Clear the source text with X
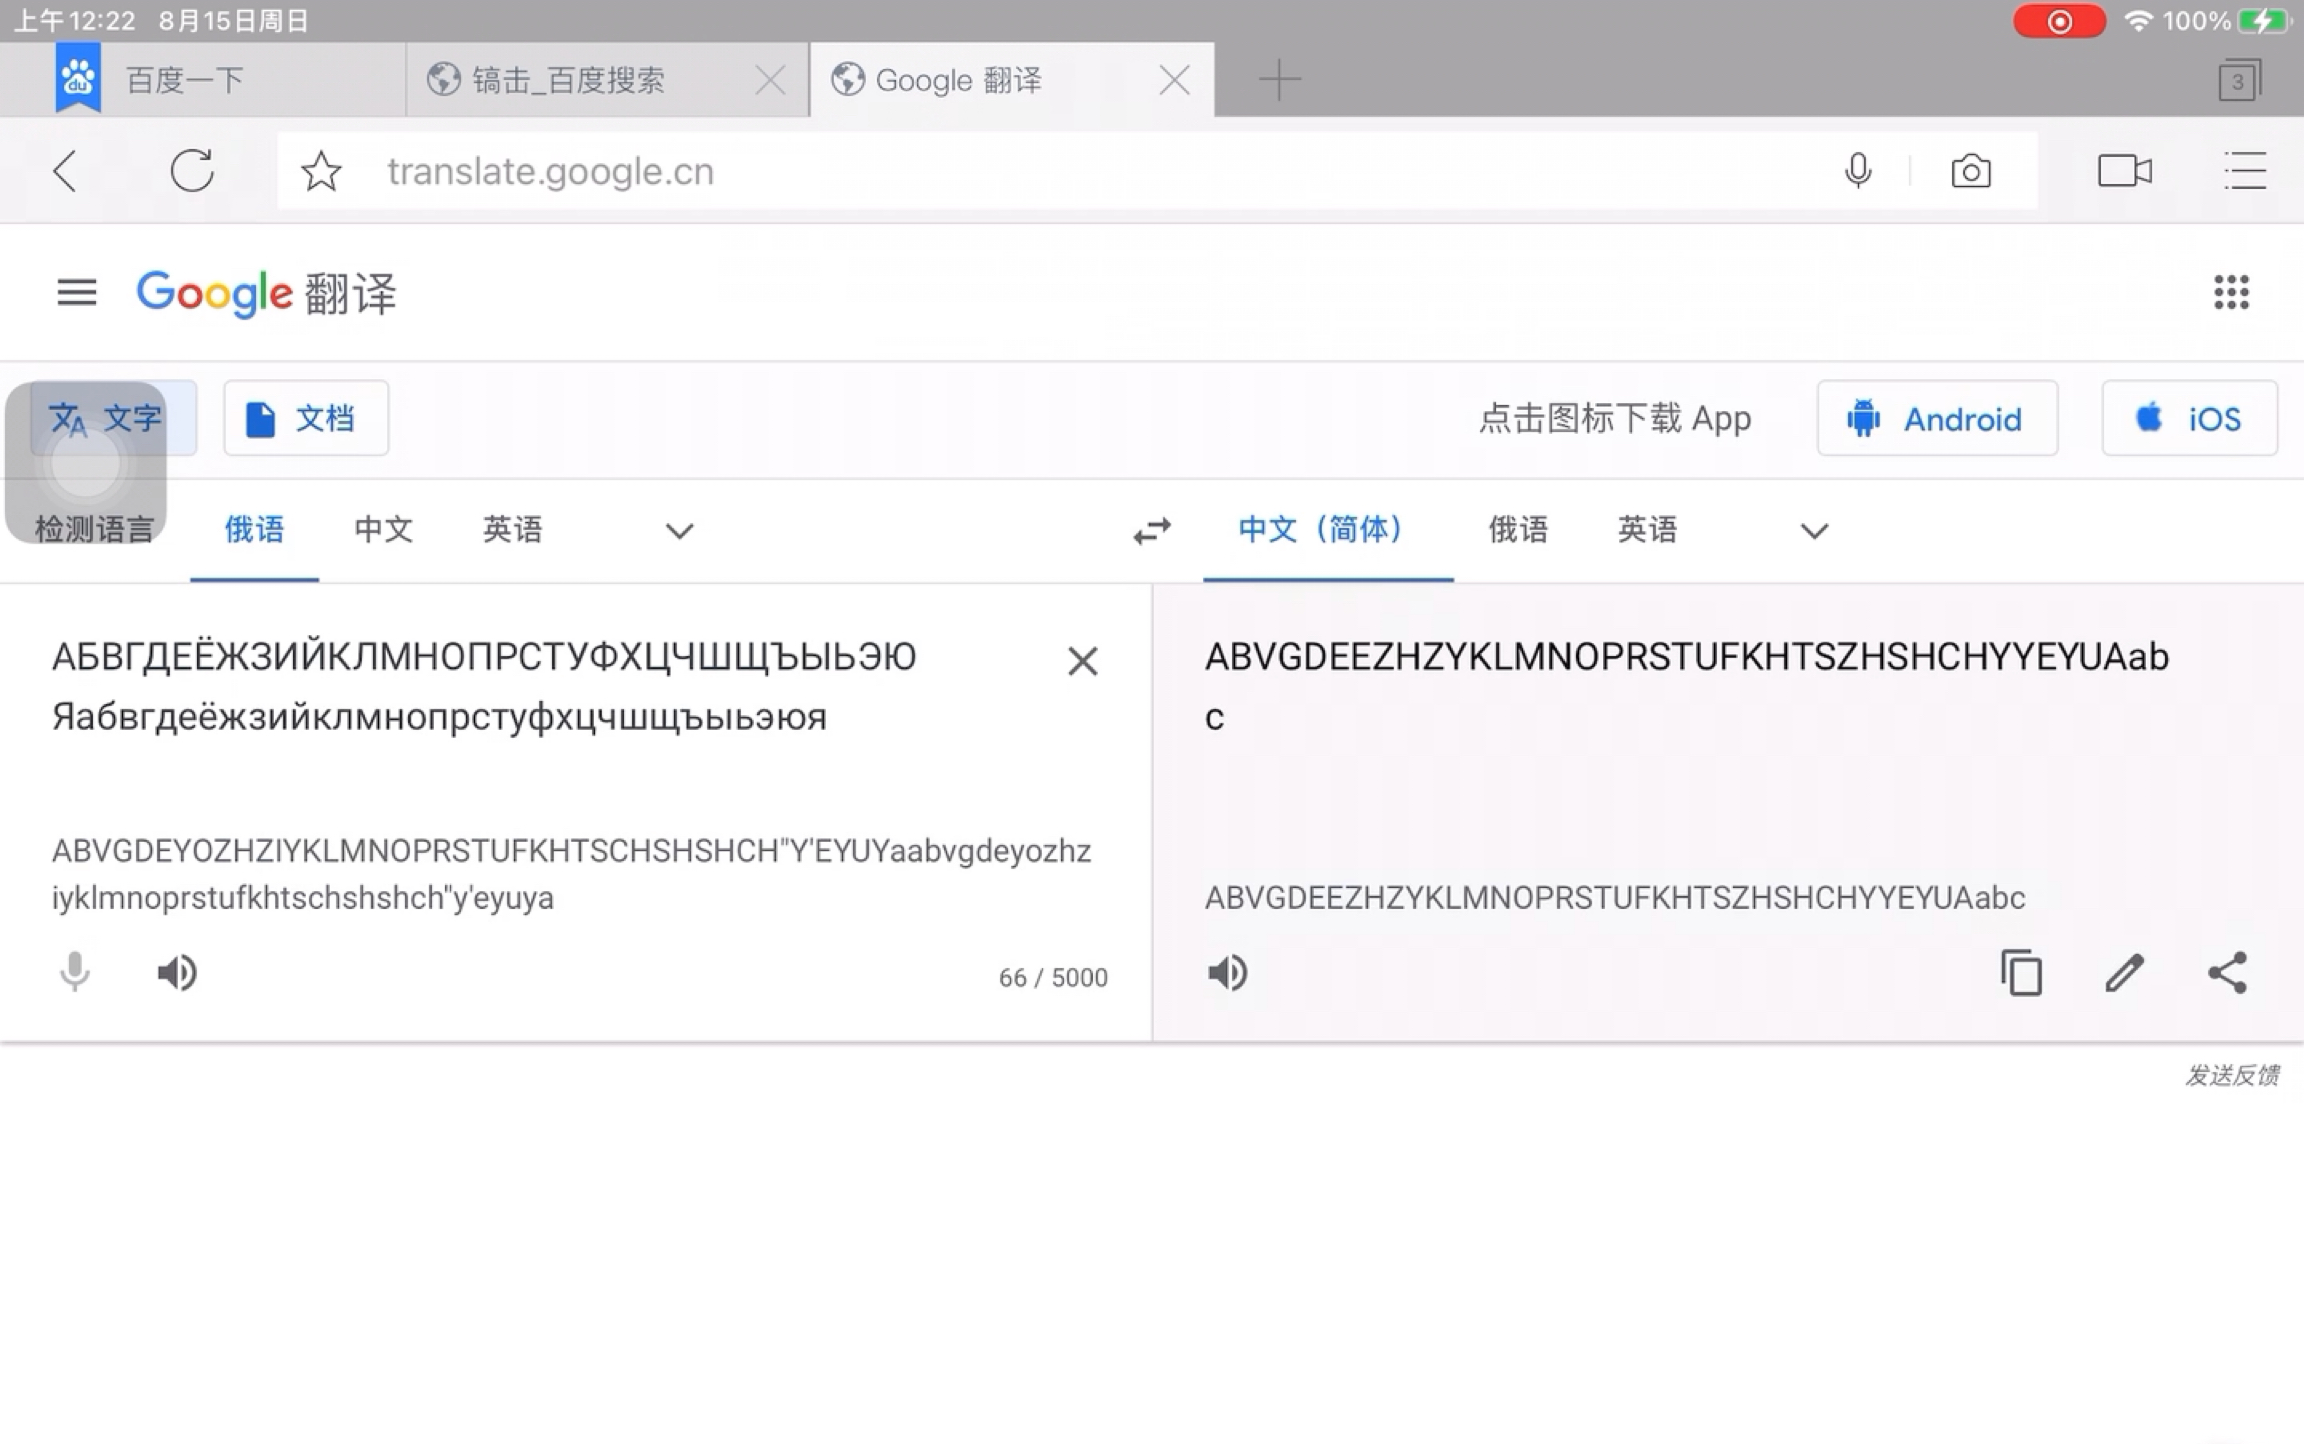The image size is (2304, 1444). (x=1082, y=660)
